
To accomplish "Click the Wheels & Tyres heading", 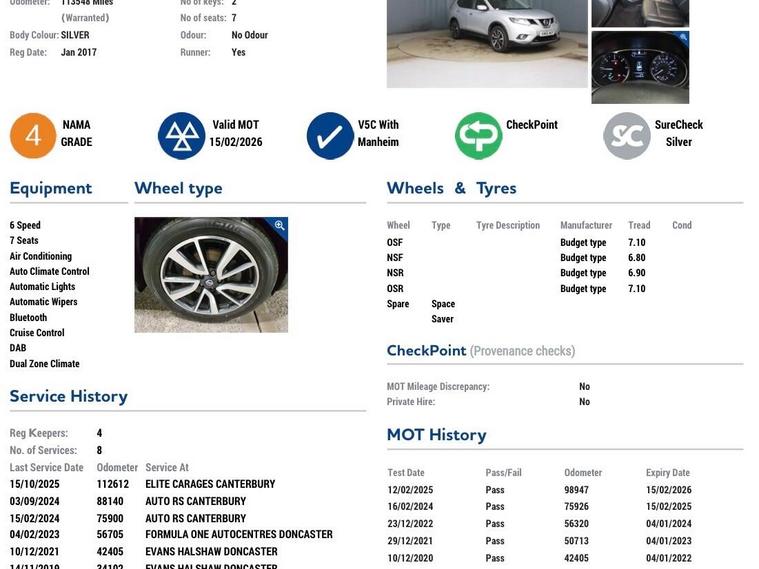I will tap(451, 188).
